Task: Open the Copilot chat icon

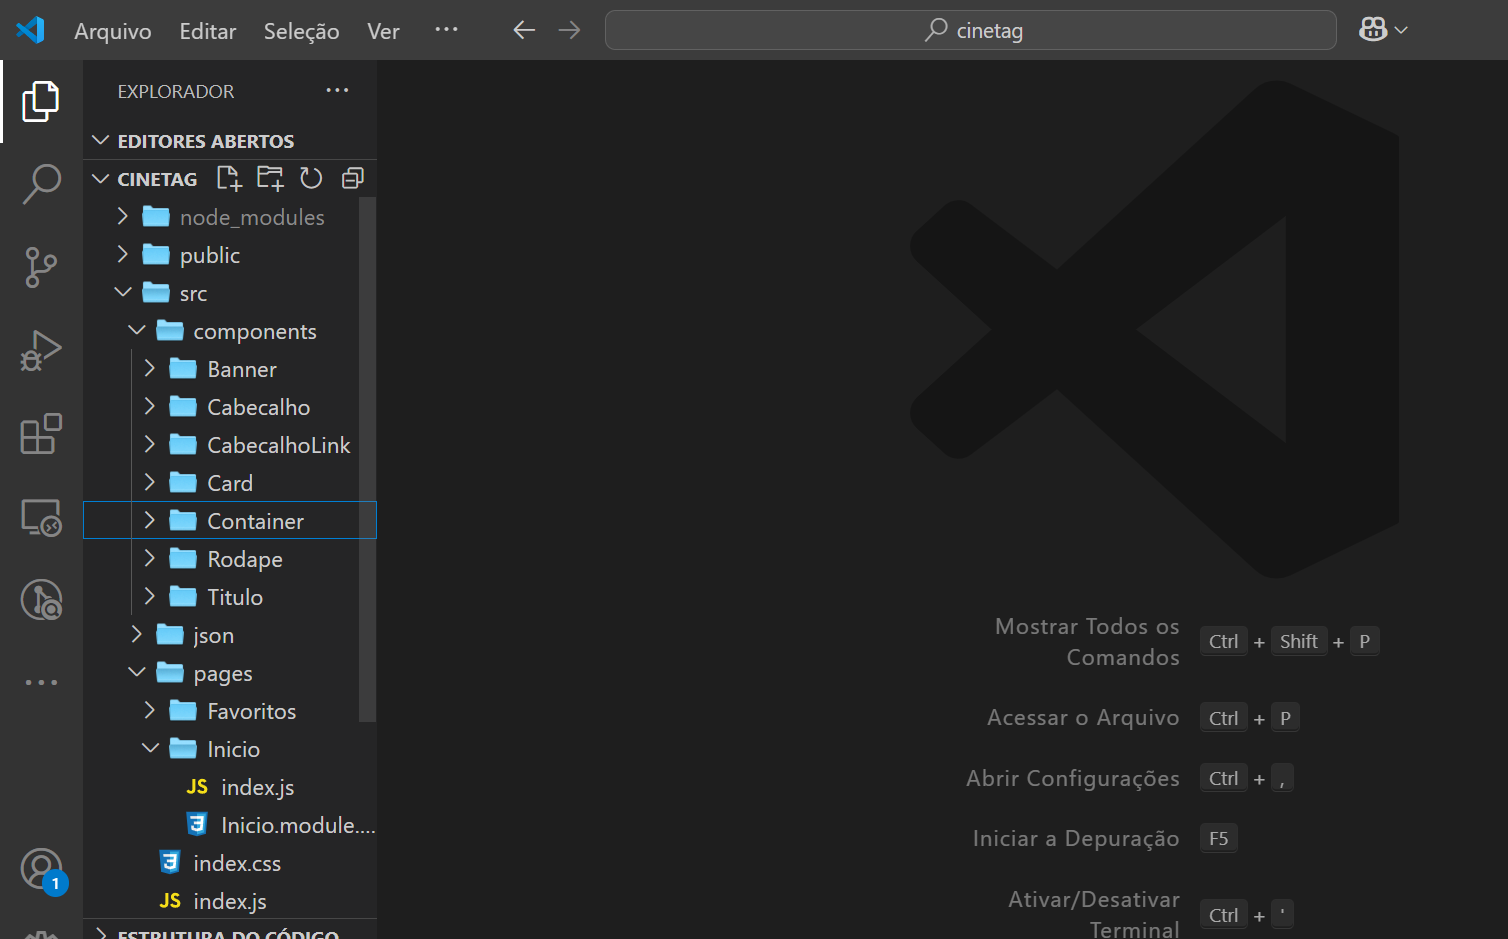Action: click(1373, 30)
